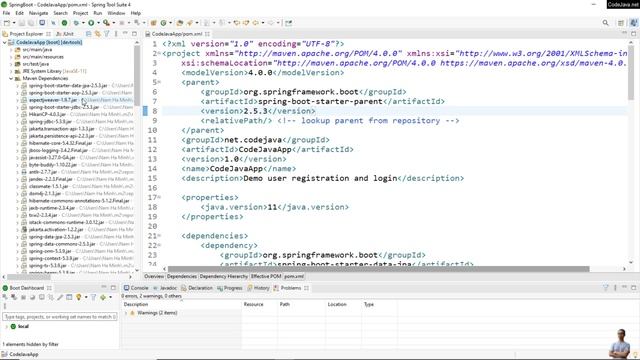The height and width of the screenshot is (360, 640).
Task: Toggle Link with Editor in Project Explorer
Action: pyautogui.click(x=98, y=34)
